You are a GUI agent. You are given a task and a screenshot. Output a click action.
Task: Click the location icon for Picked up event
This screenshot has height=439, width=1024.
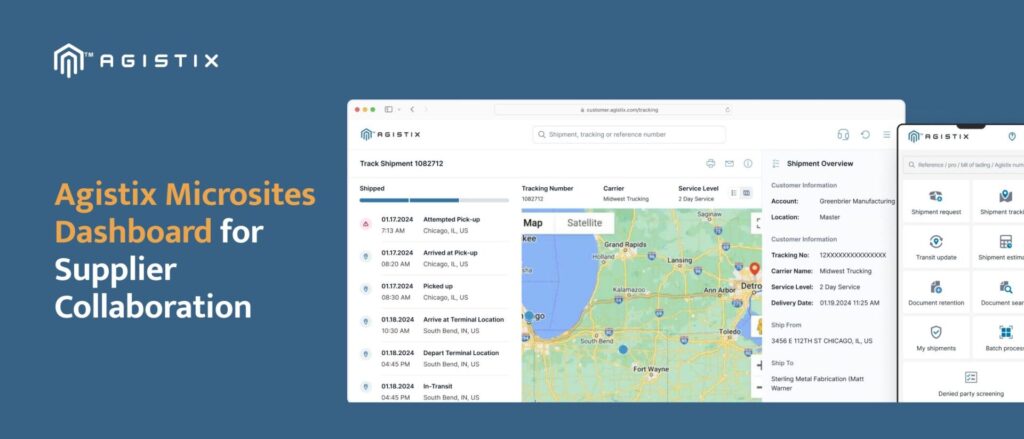366,289
